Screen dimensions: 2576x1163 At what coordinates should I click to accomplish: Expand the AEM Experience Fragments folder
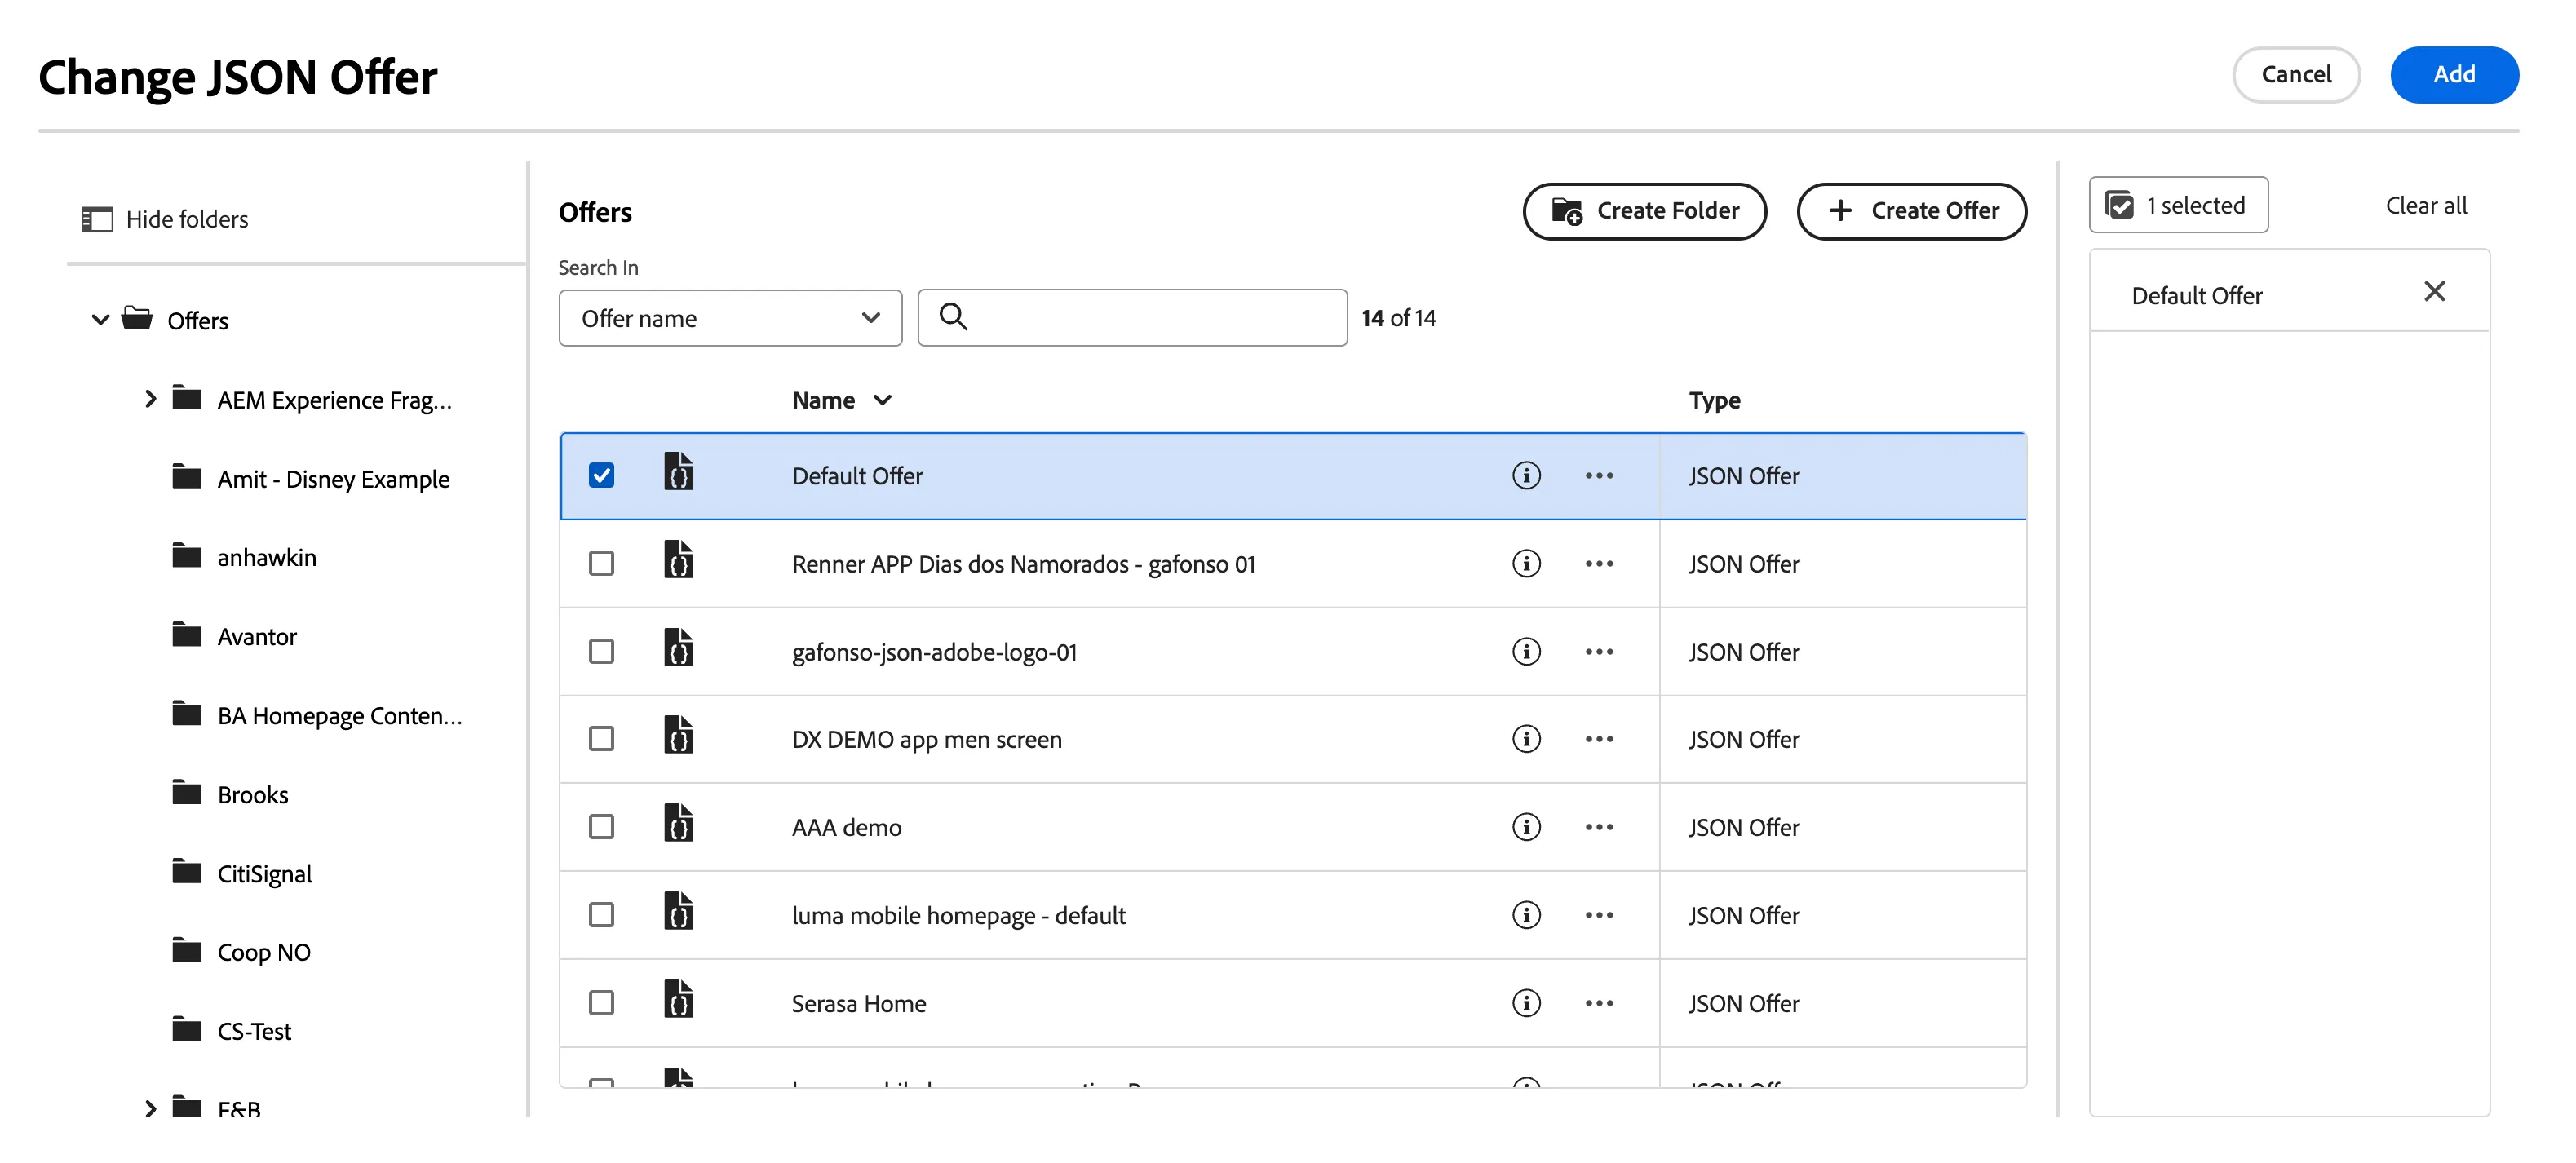(150, 399)
